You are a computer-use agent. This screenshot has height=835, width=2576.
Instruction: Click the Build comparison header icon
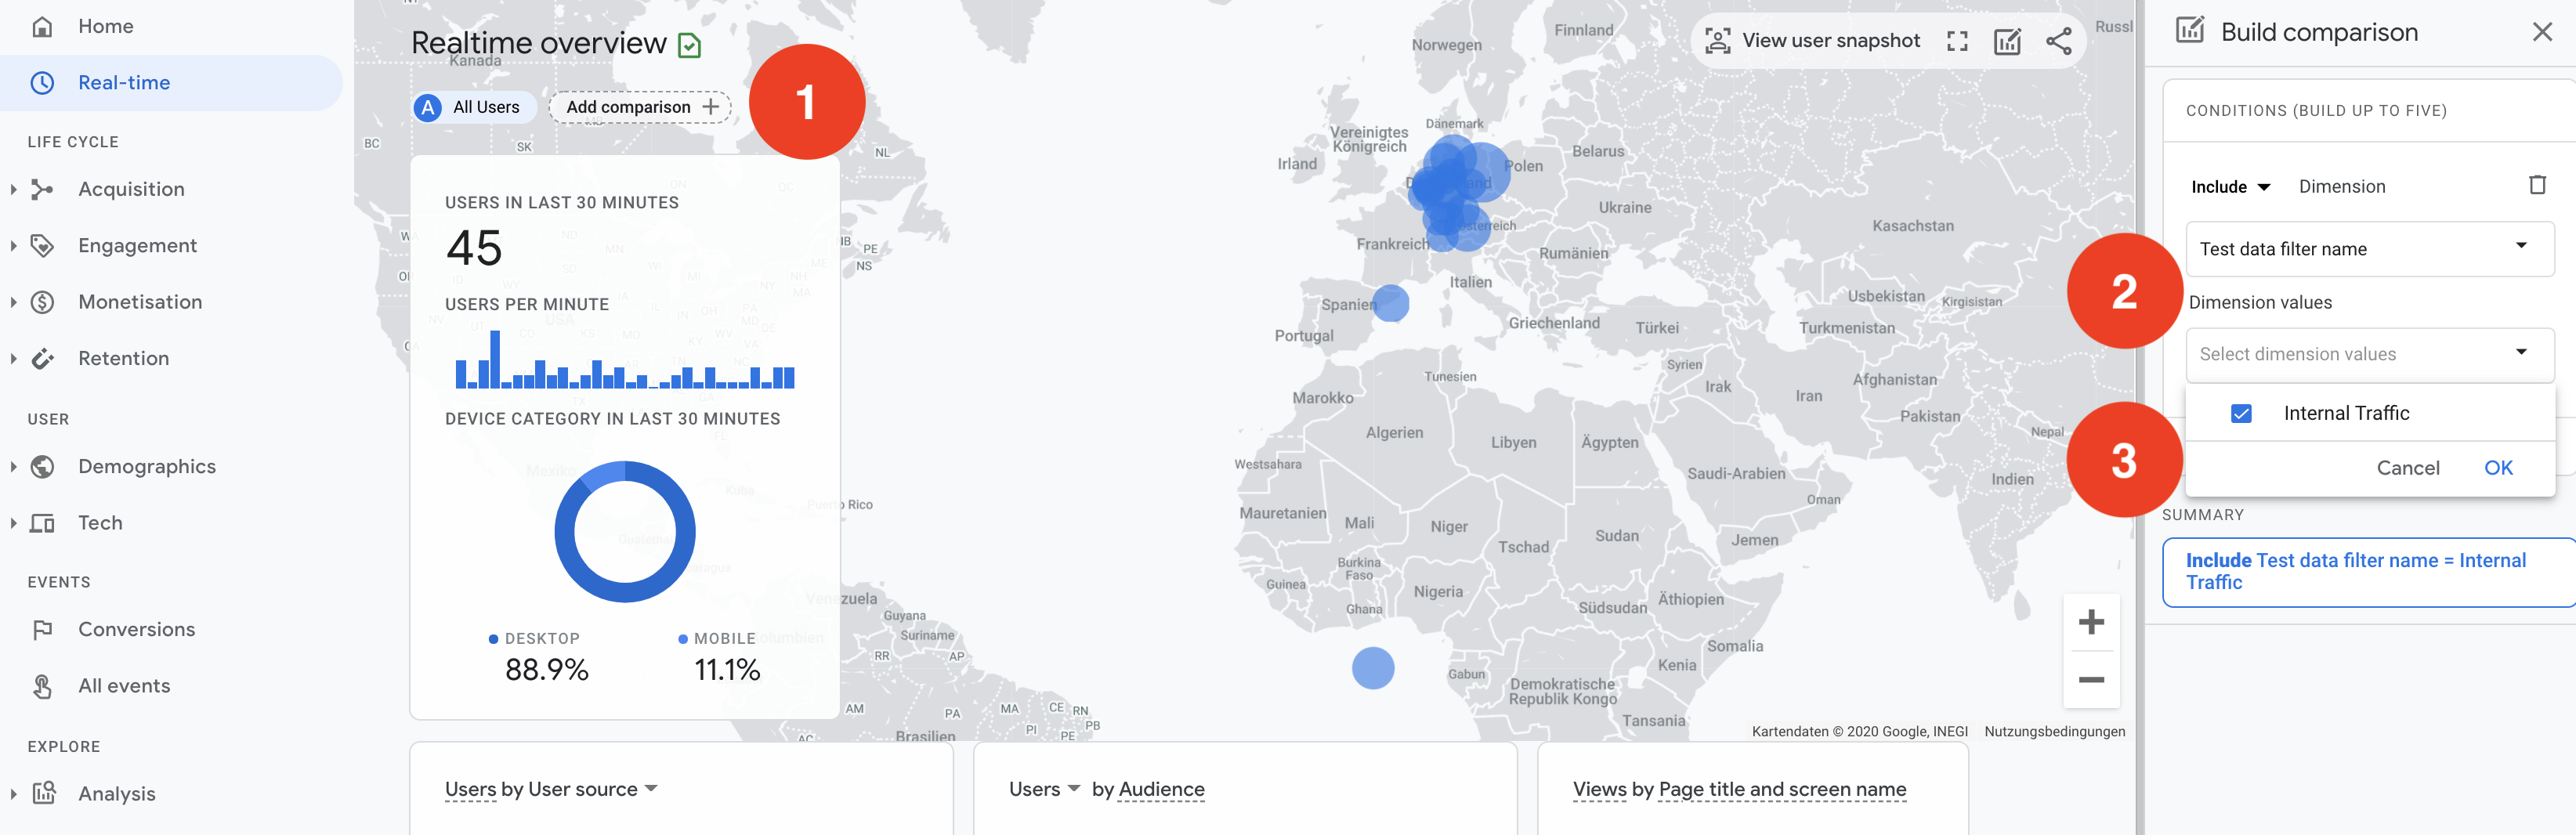point(2190,31)
